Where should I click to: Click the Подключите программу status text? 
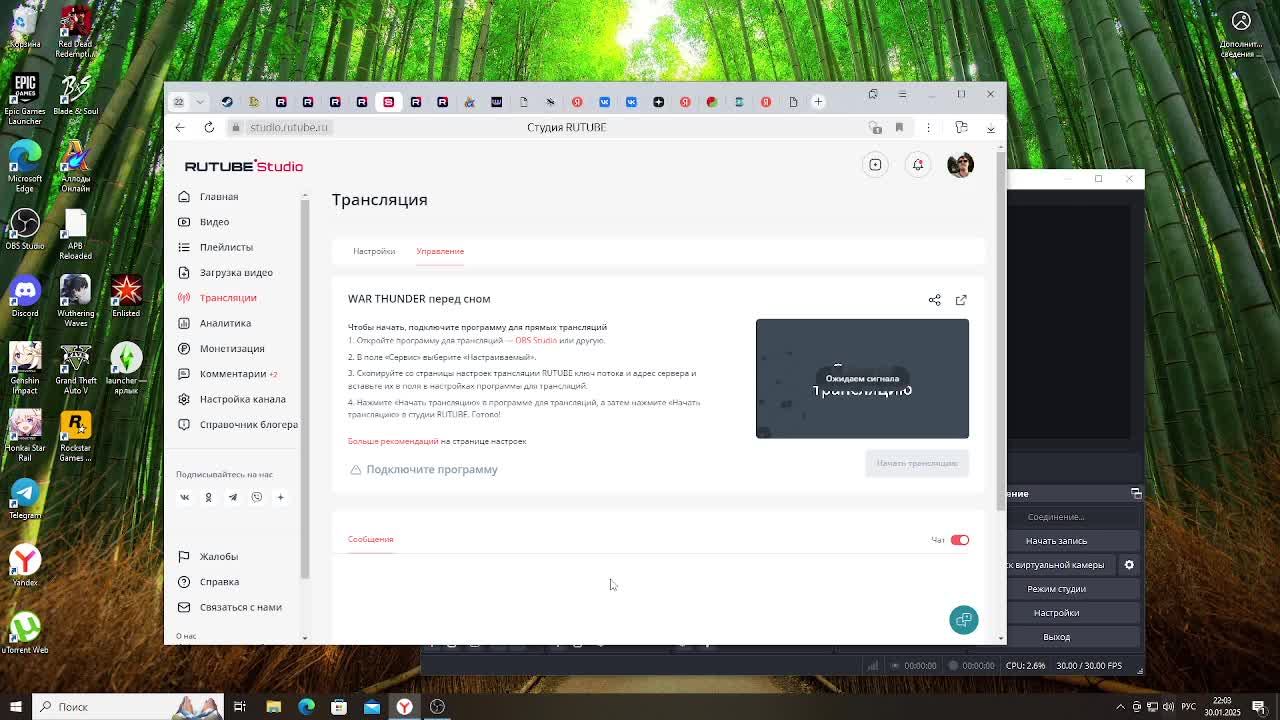(431, 469)
